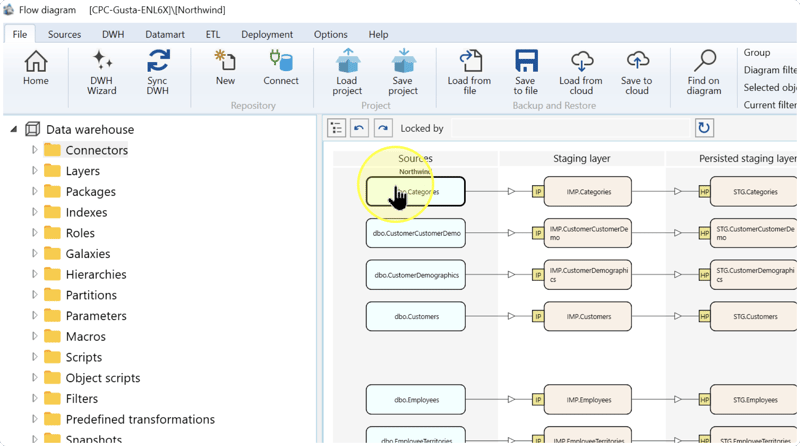Click the HP badge on STG.Customers

coord(704,316)
